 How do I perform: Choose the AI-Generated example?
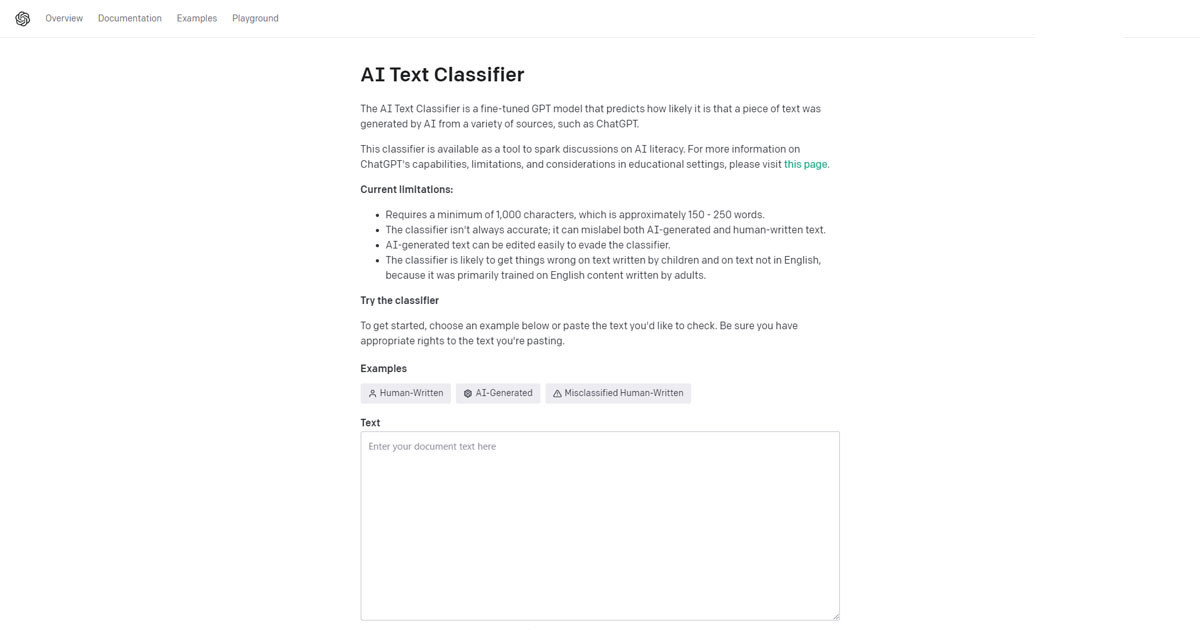click(498, 394)
